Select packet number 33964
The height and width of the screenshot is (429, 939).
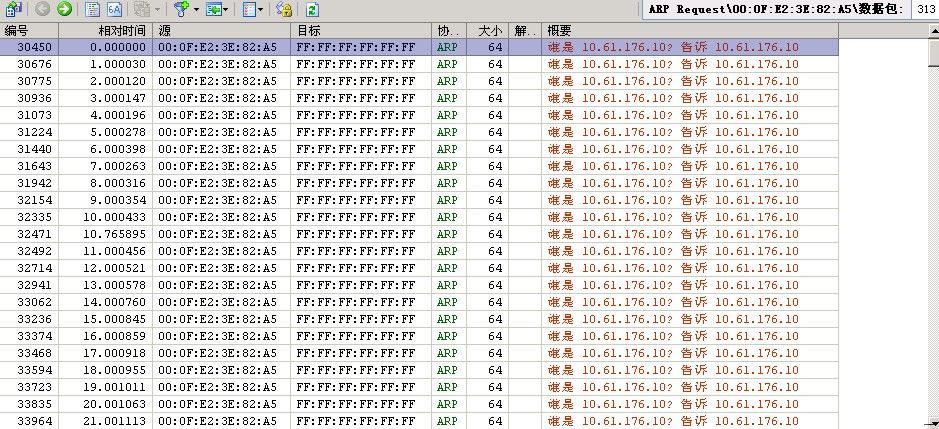click(35, 421)
